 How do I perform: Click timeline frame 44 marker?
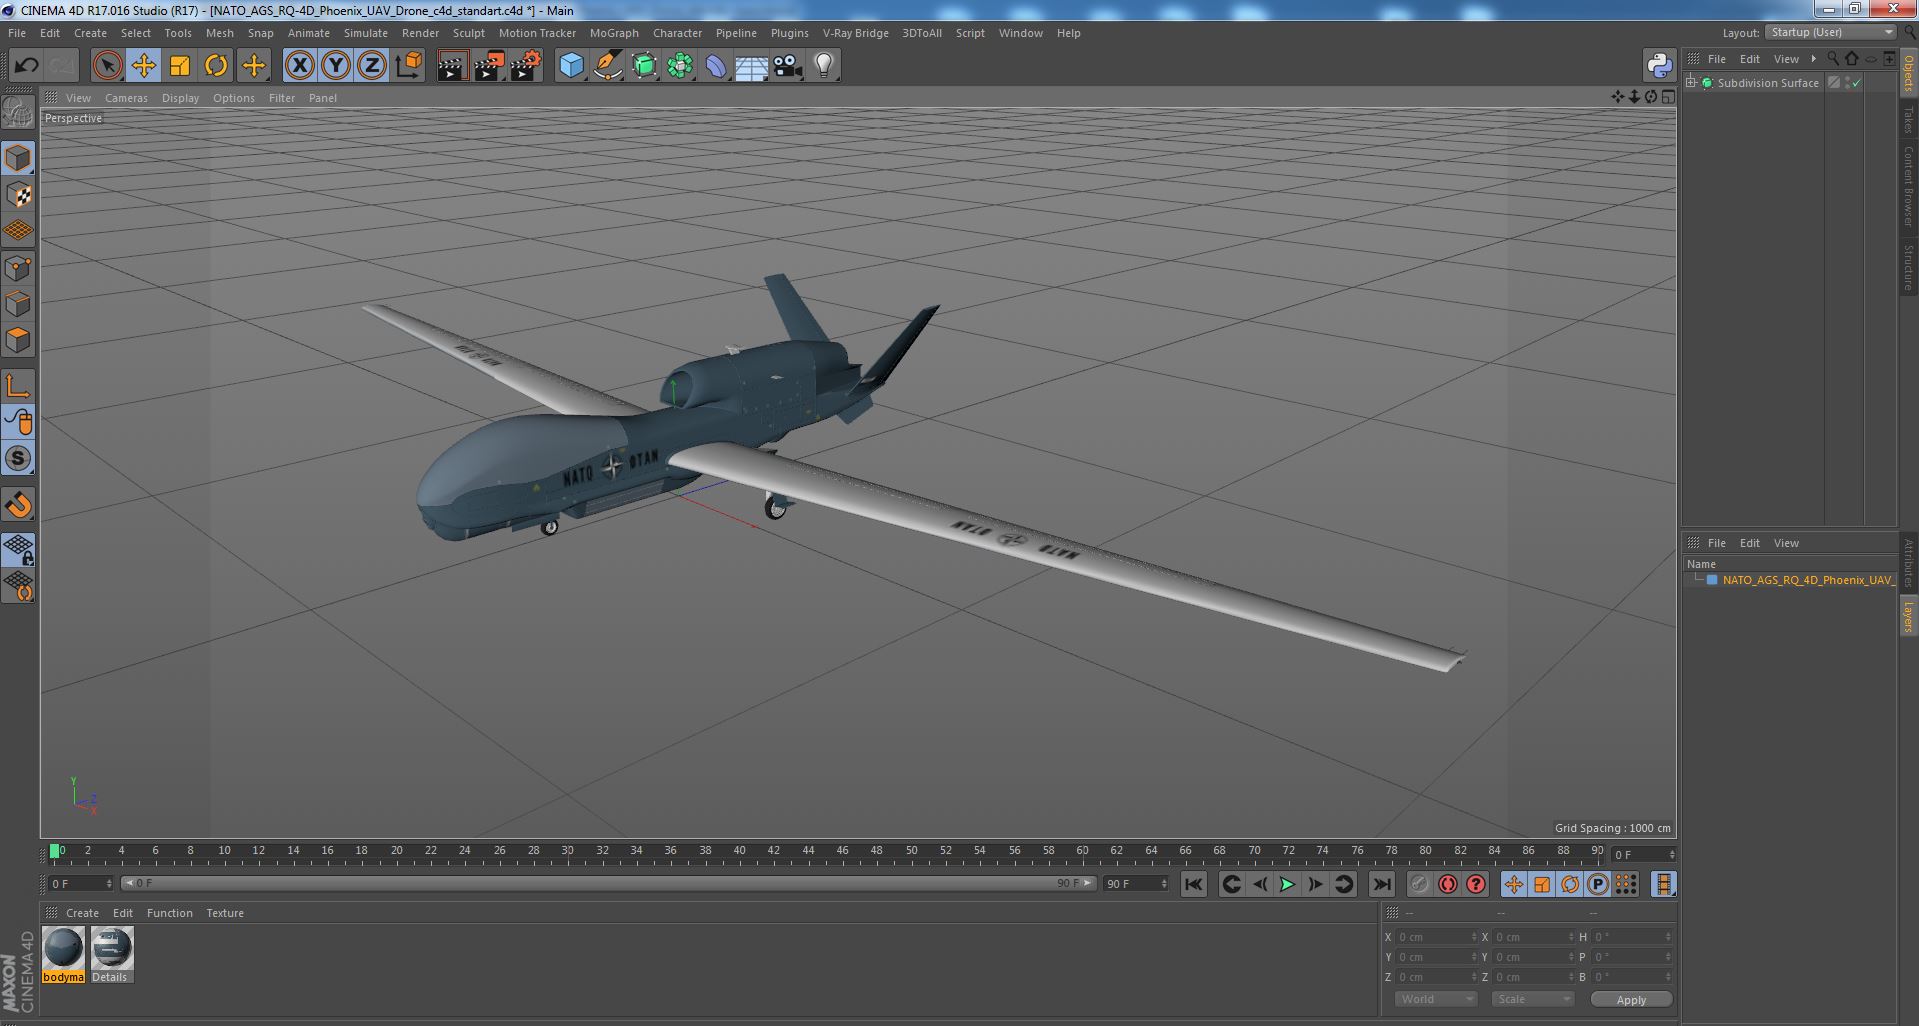[808, 852]
